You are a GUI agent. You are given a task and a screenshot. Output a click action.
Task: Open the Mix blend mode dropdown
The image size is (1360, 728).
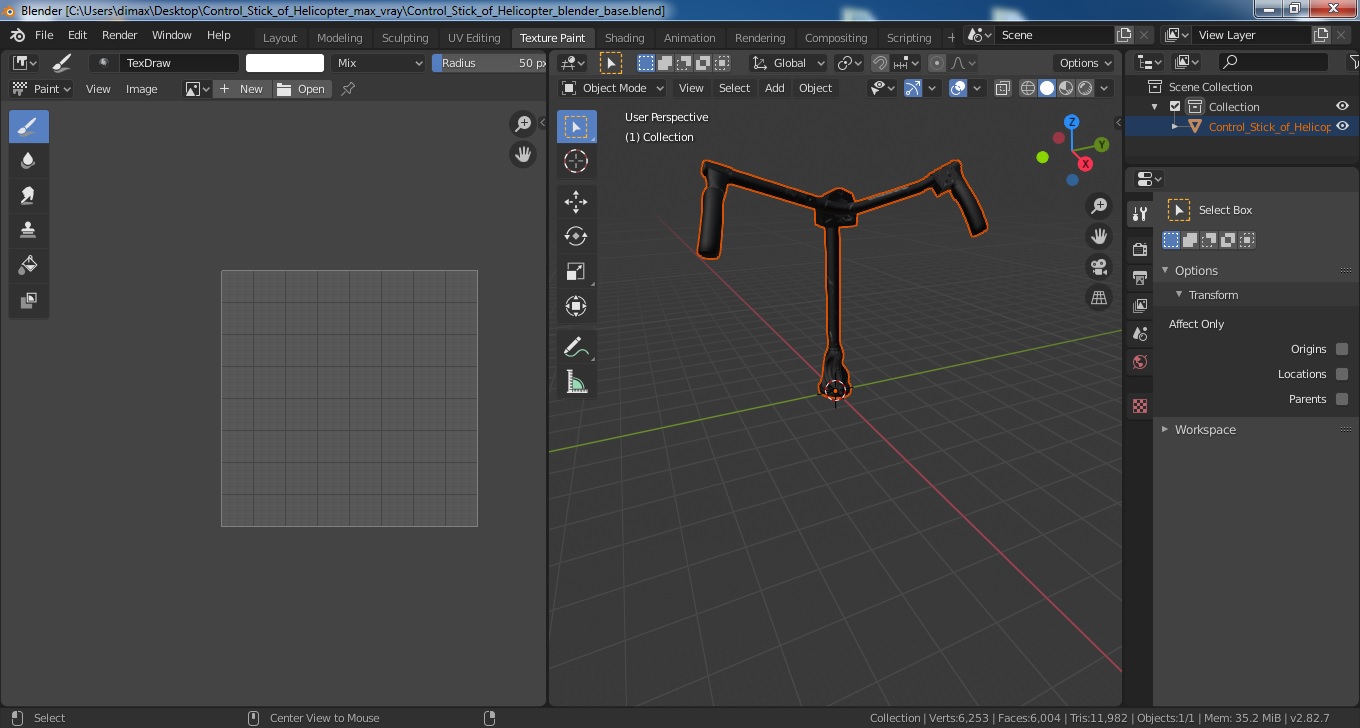[x=380, y=63]
